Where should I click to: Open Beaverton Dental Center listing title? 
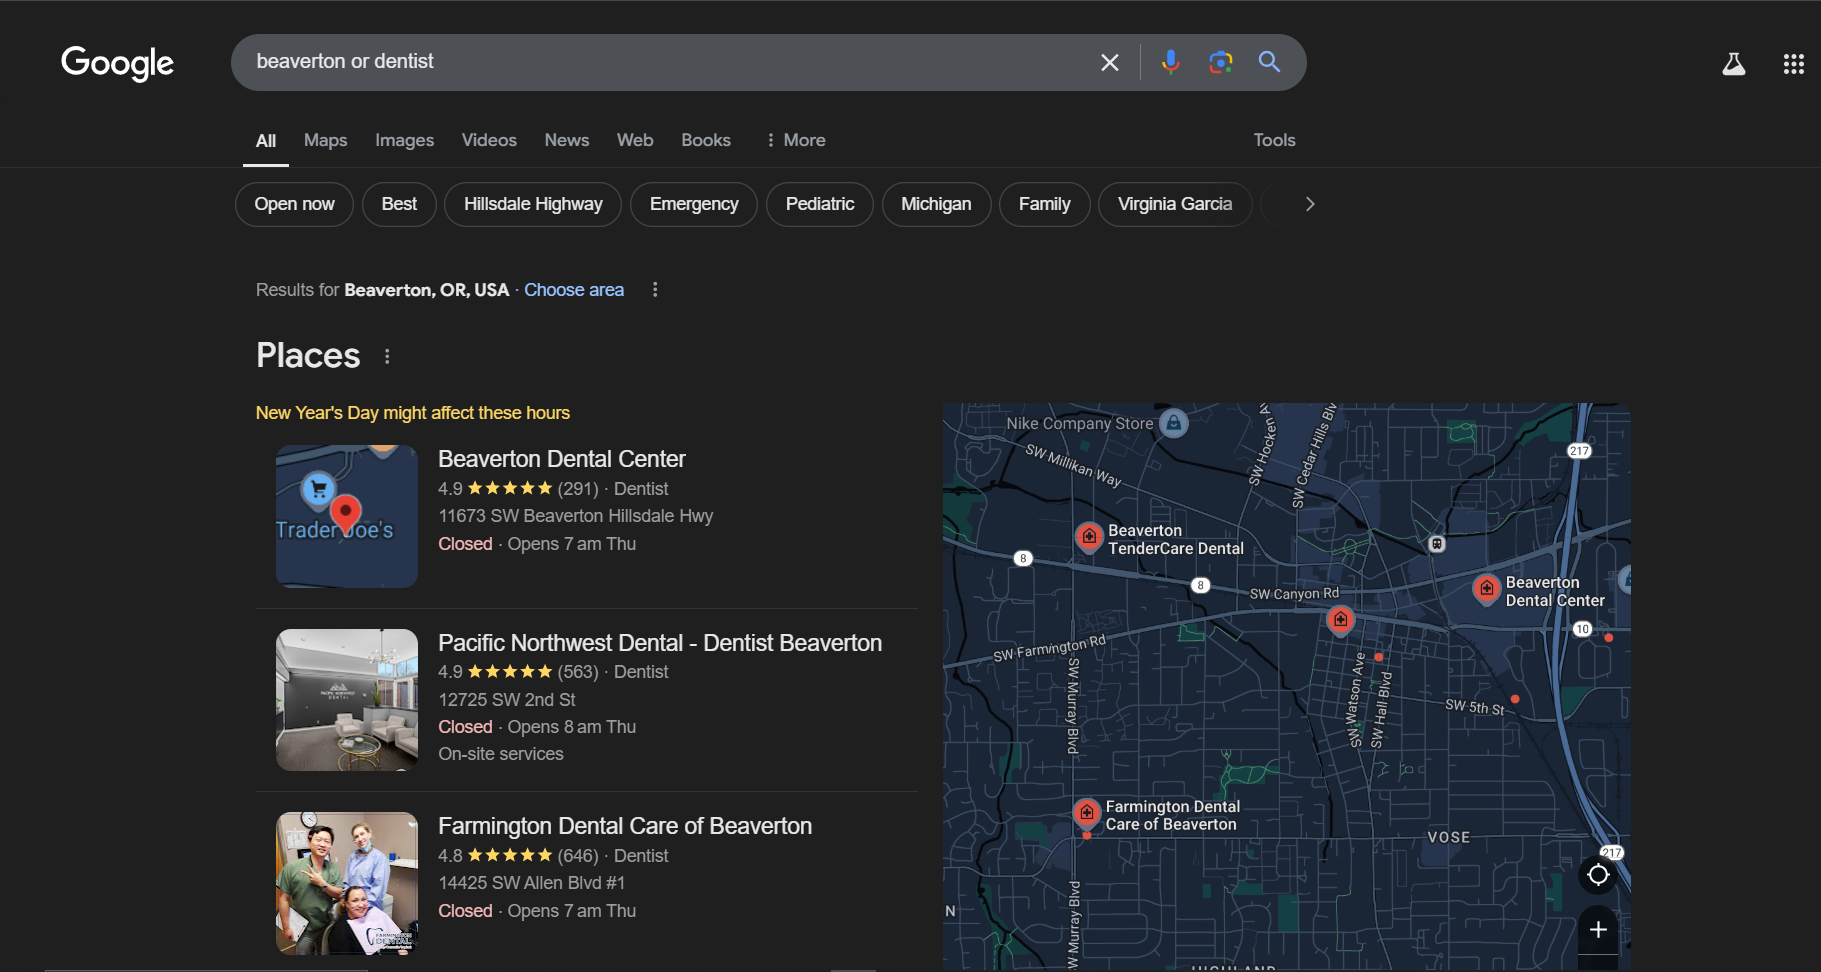point(561,459)
